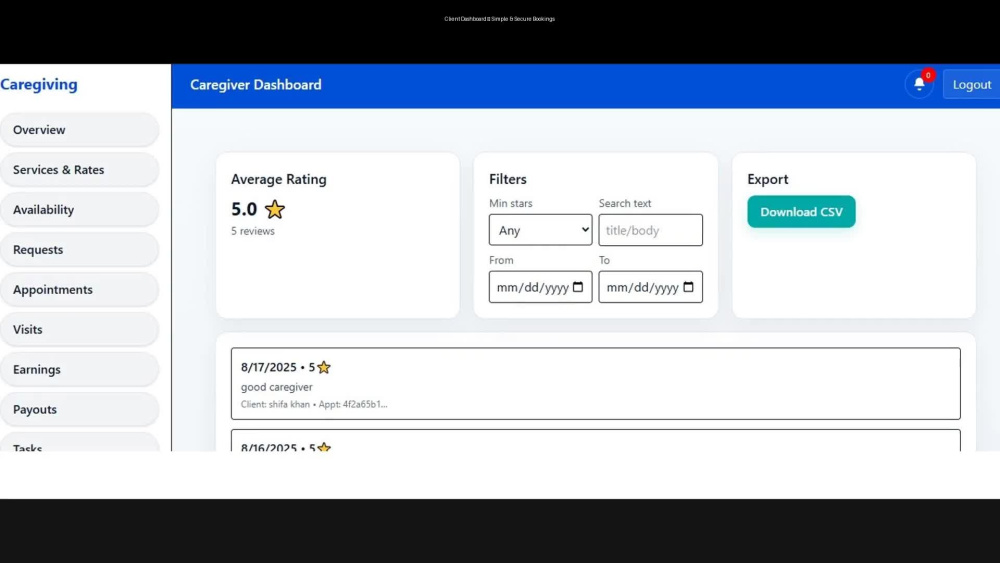Open the Min stars dropdown
This screenshot has height=563, width=1000.
pyautogui.click(x=540, y=230)
